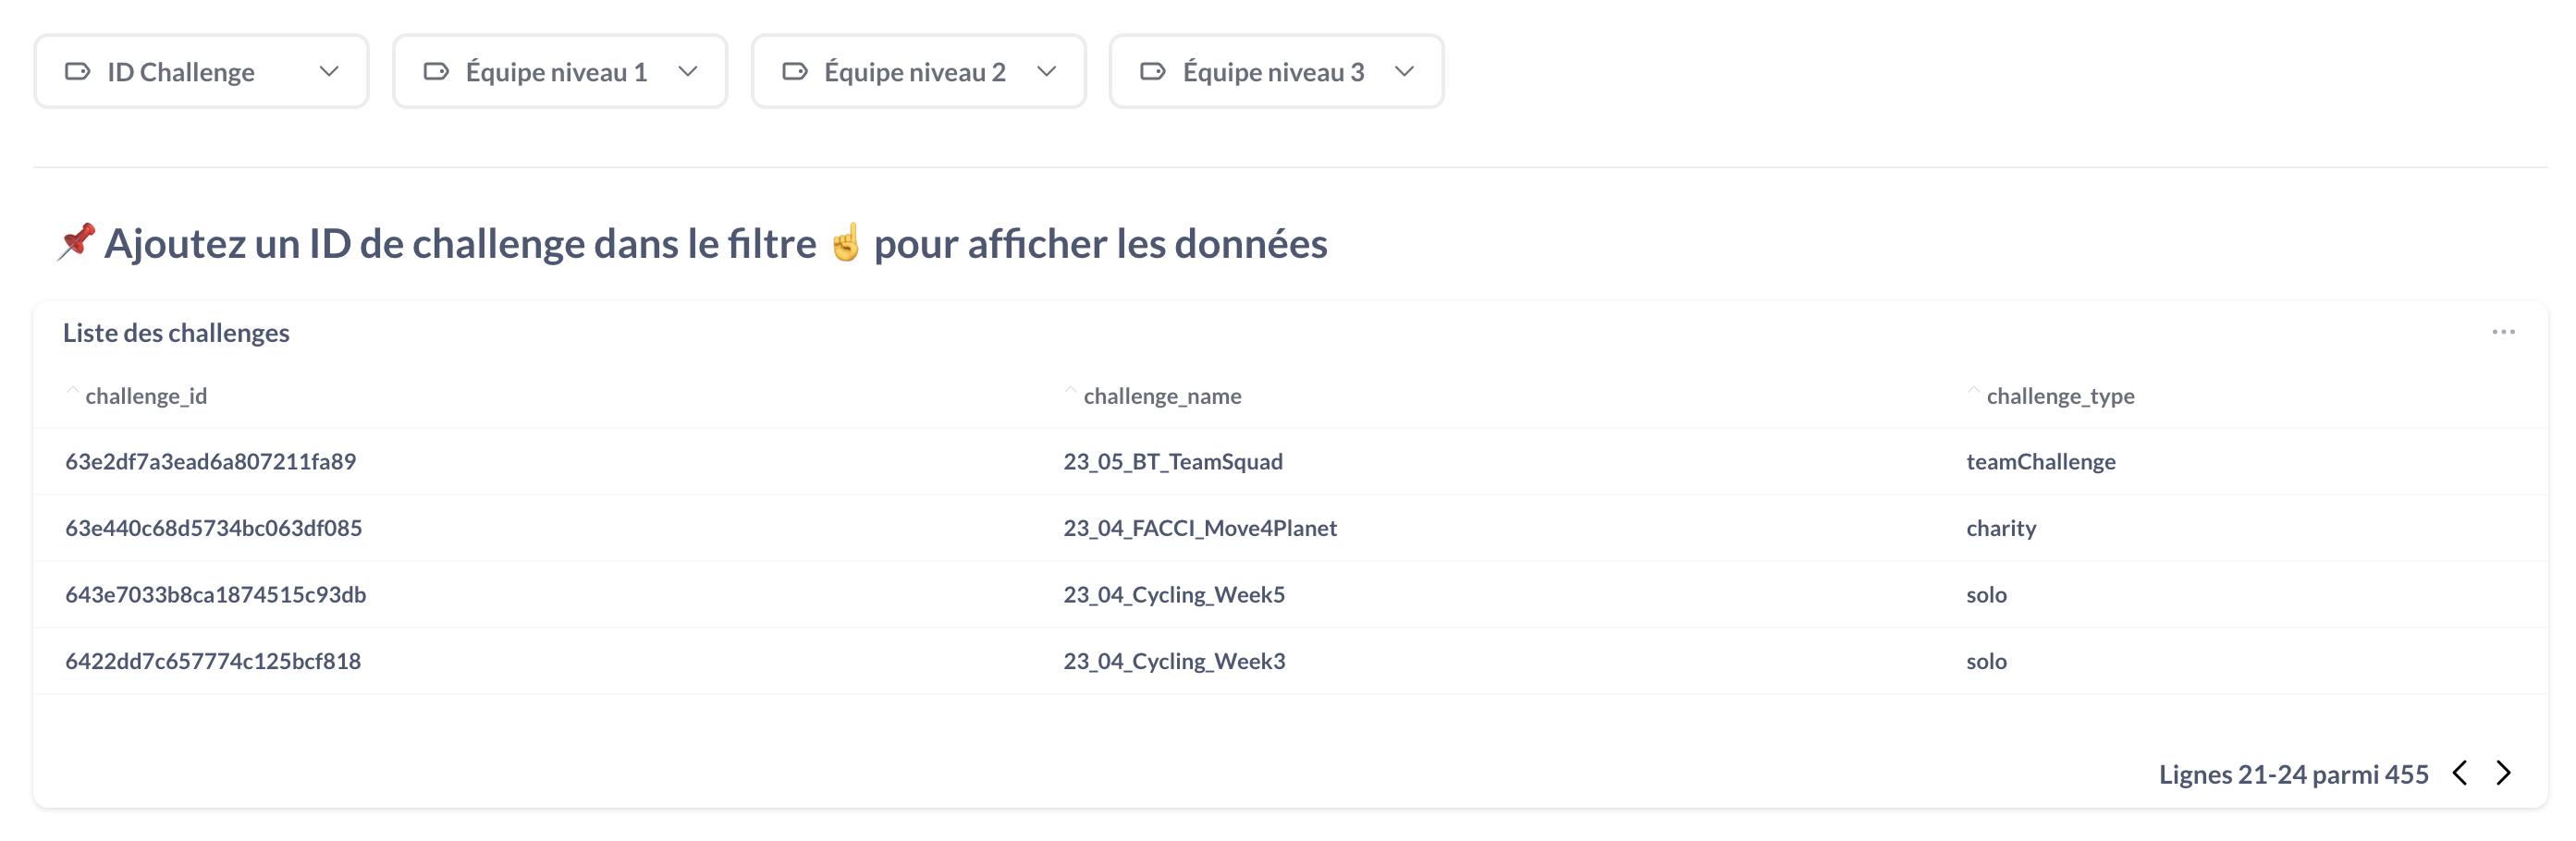This screenshot has width=2576, height=841.
Task: Click the teamChallenge type cell
Action: point(2040,462)
